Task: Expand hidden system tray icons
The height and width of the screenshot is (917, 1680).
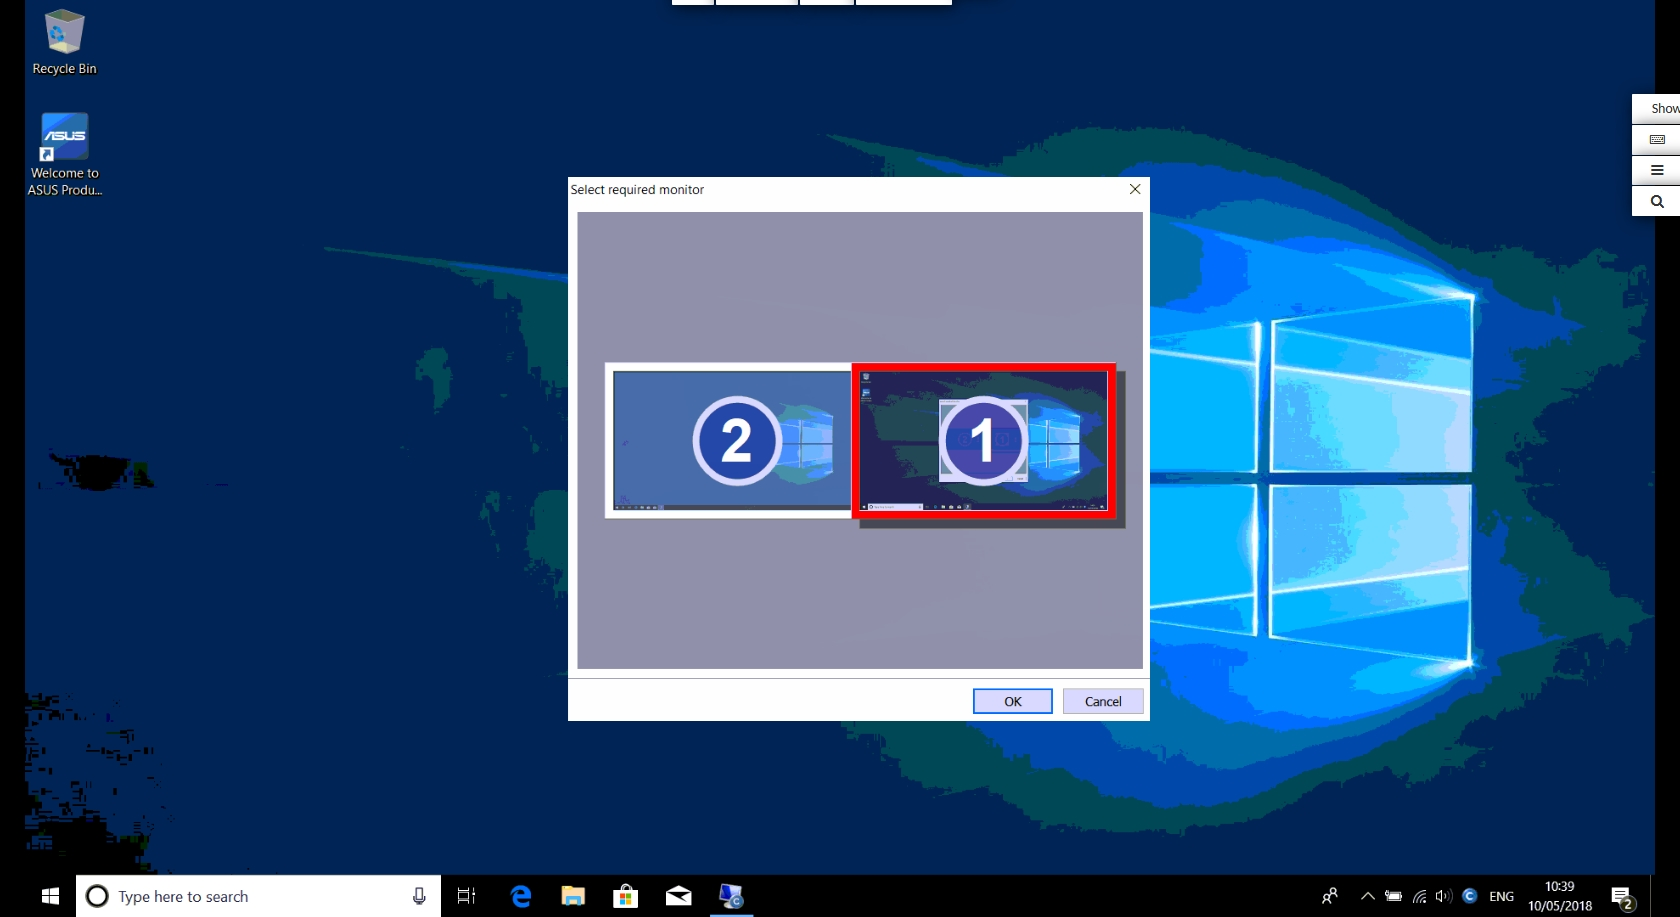Action: click(x=1367, y=896)
